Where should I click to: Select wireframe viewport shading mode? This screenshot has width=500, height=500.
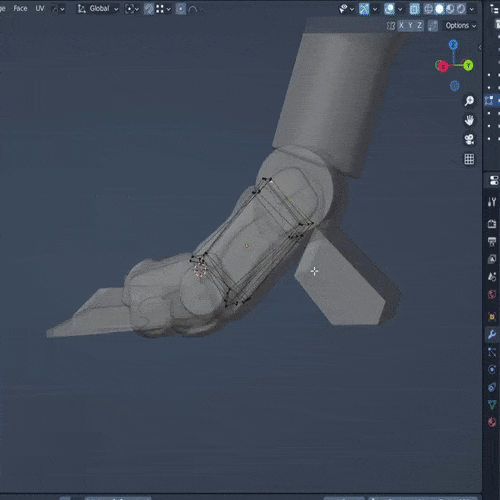[428, 9]
